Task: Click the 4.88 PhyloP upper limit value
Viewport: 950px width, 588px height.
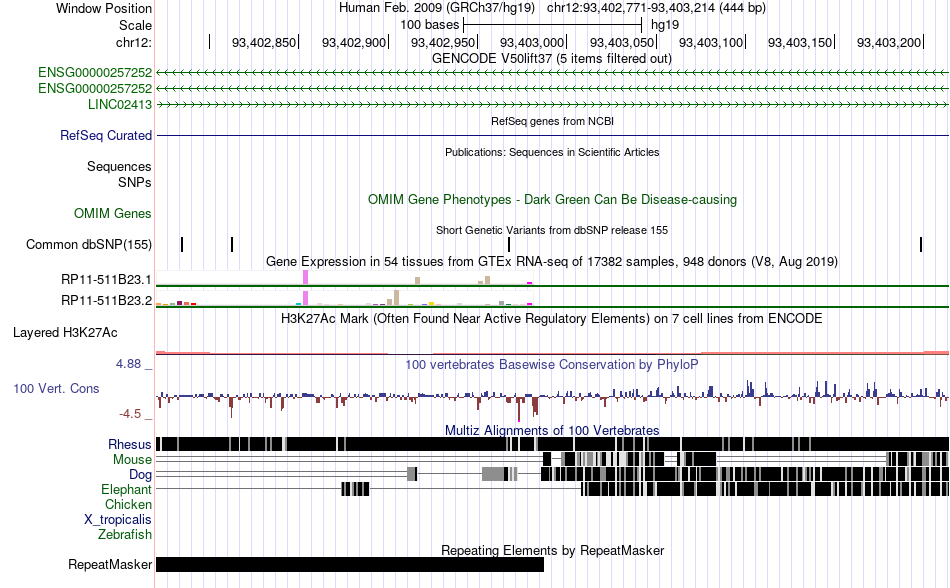Action: [x=128, y=364]
